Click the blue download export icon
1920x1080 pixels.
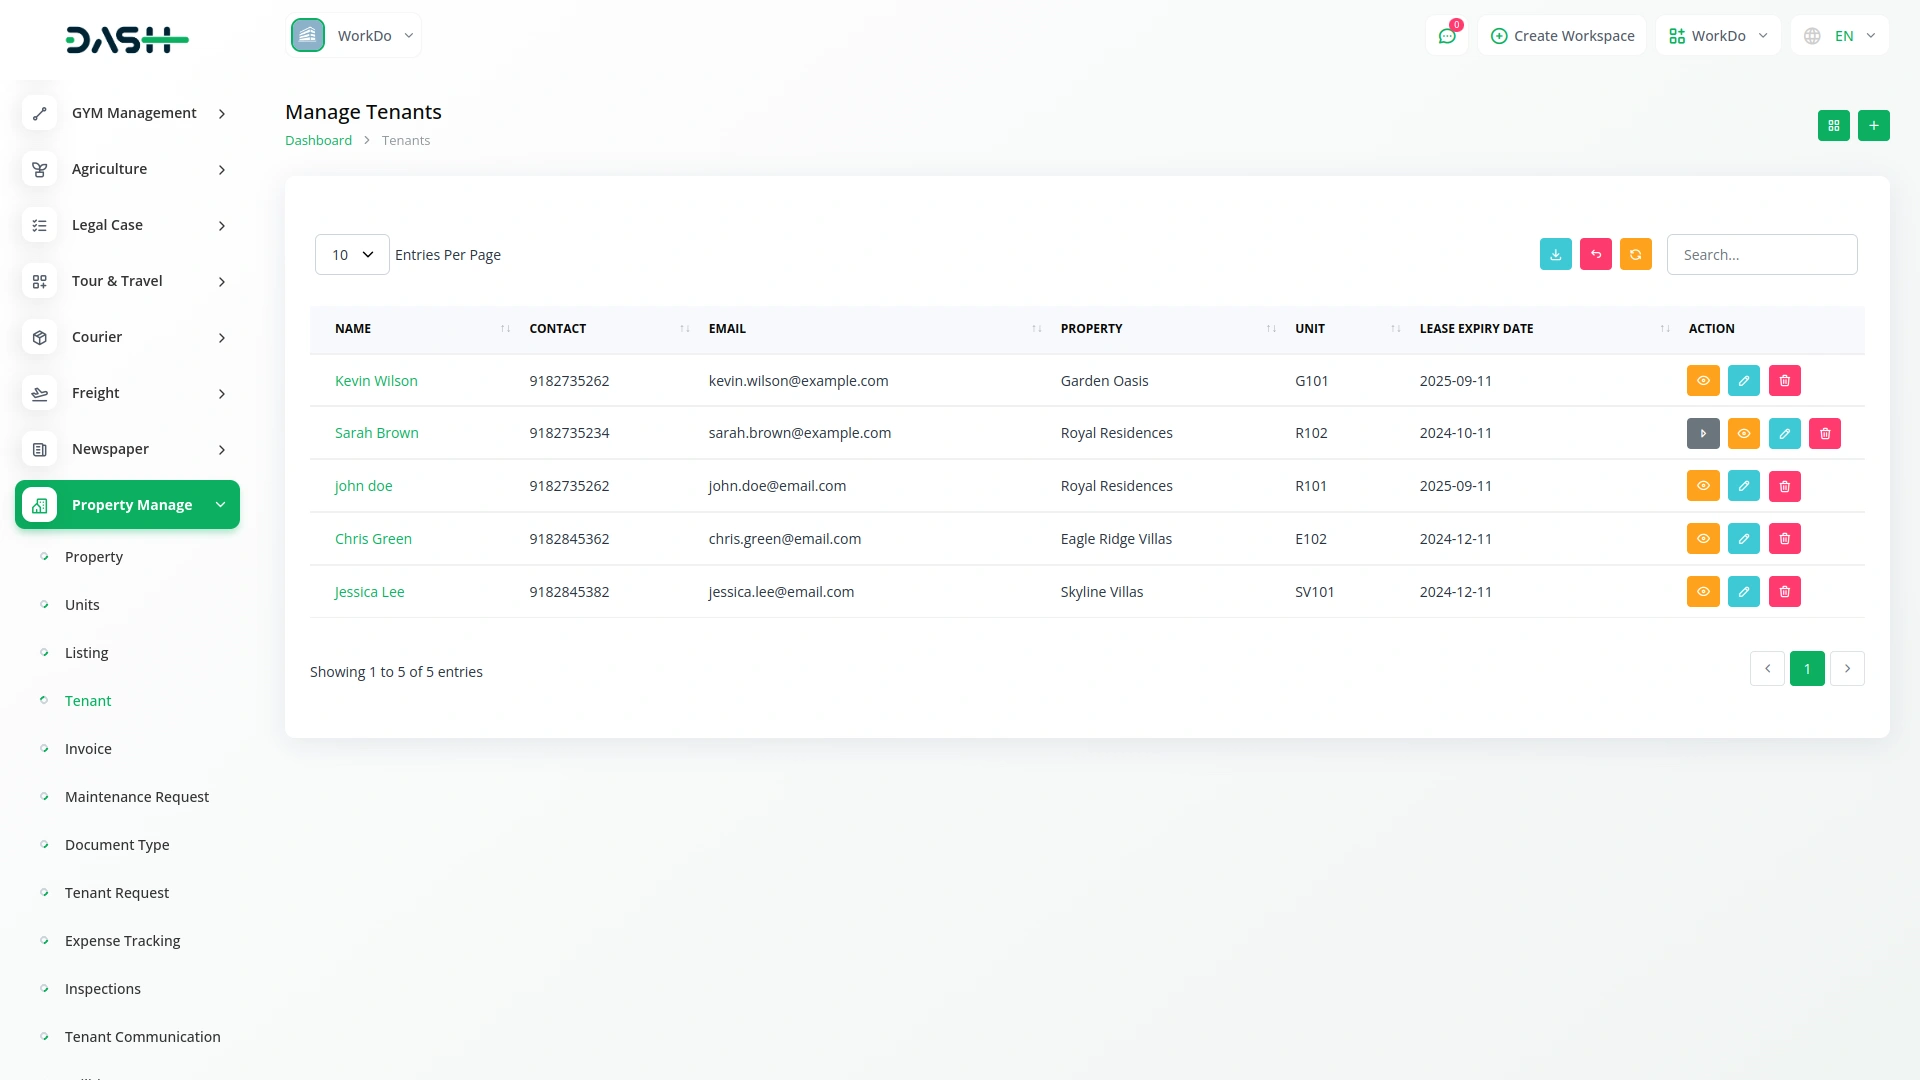(x=1555, y=255)
